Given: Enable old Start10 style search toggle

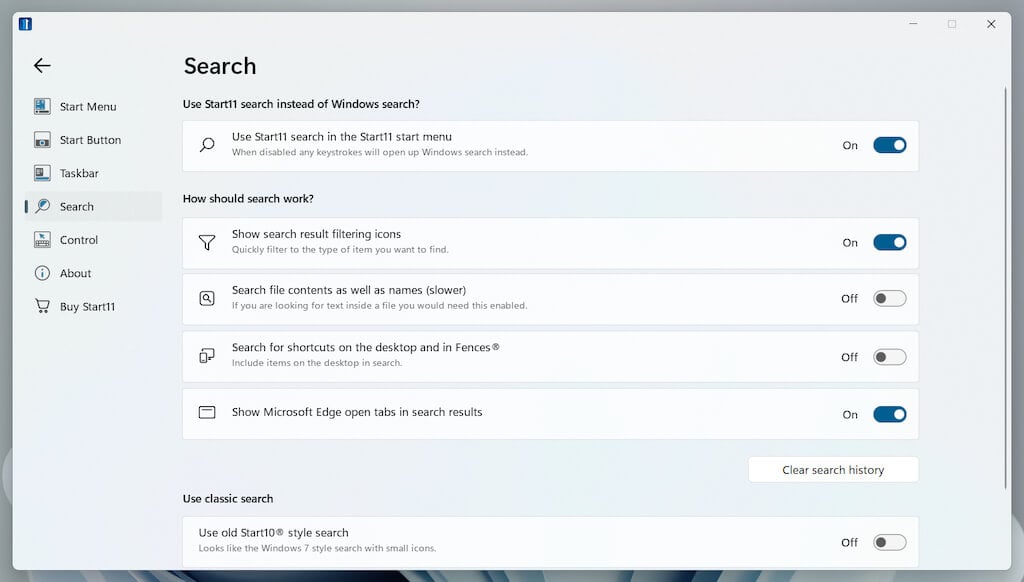Looking at the screenshot, I should point(889,542).
